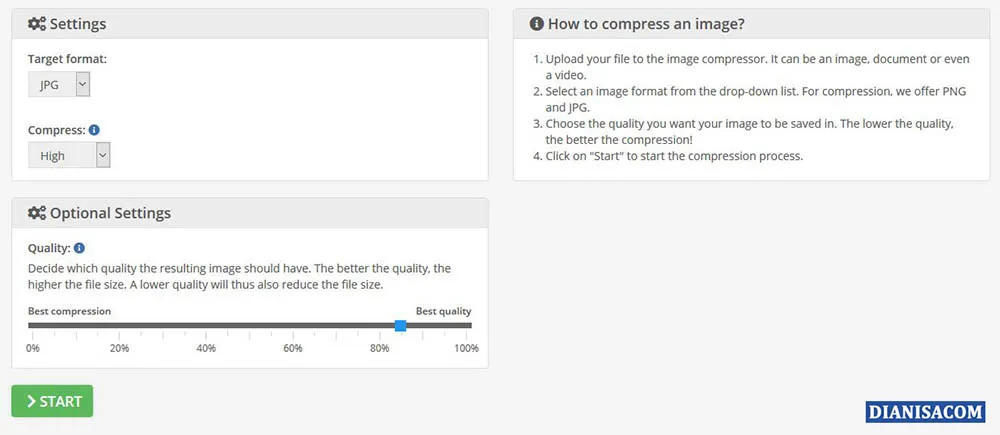This screenshot has height=435, width=1000.
Task: Click the 80% label on quality scale
Action: point(379,348)
